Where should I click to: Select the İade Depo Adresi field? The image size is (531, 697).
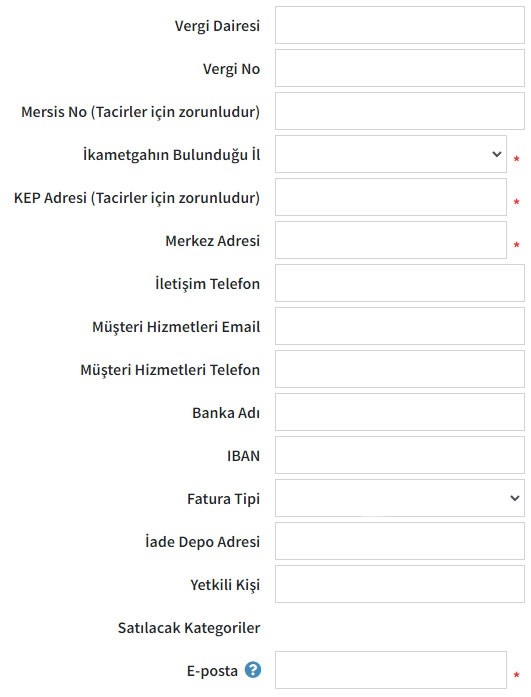tap(399, 541)
